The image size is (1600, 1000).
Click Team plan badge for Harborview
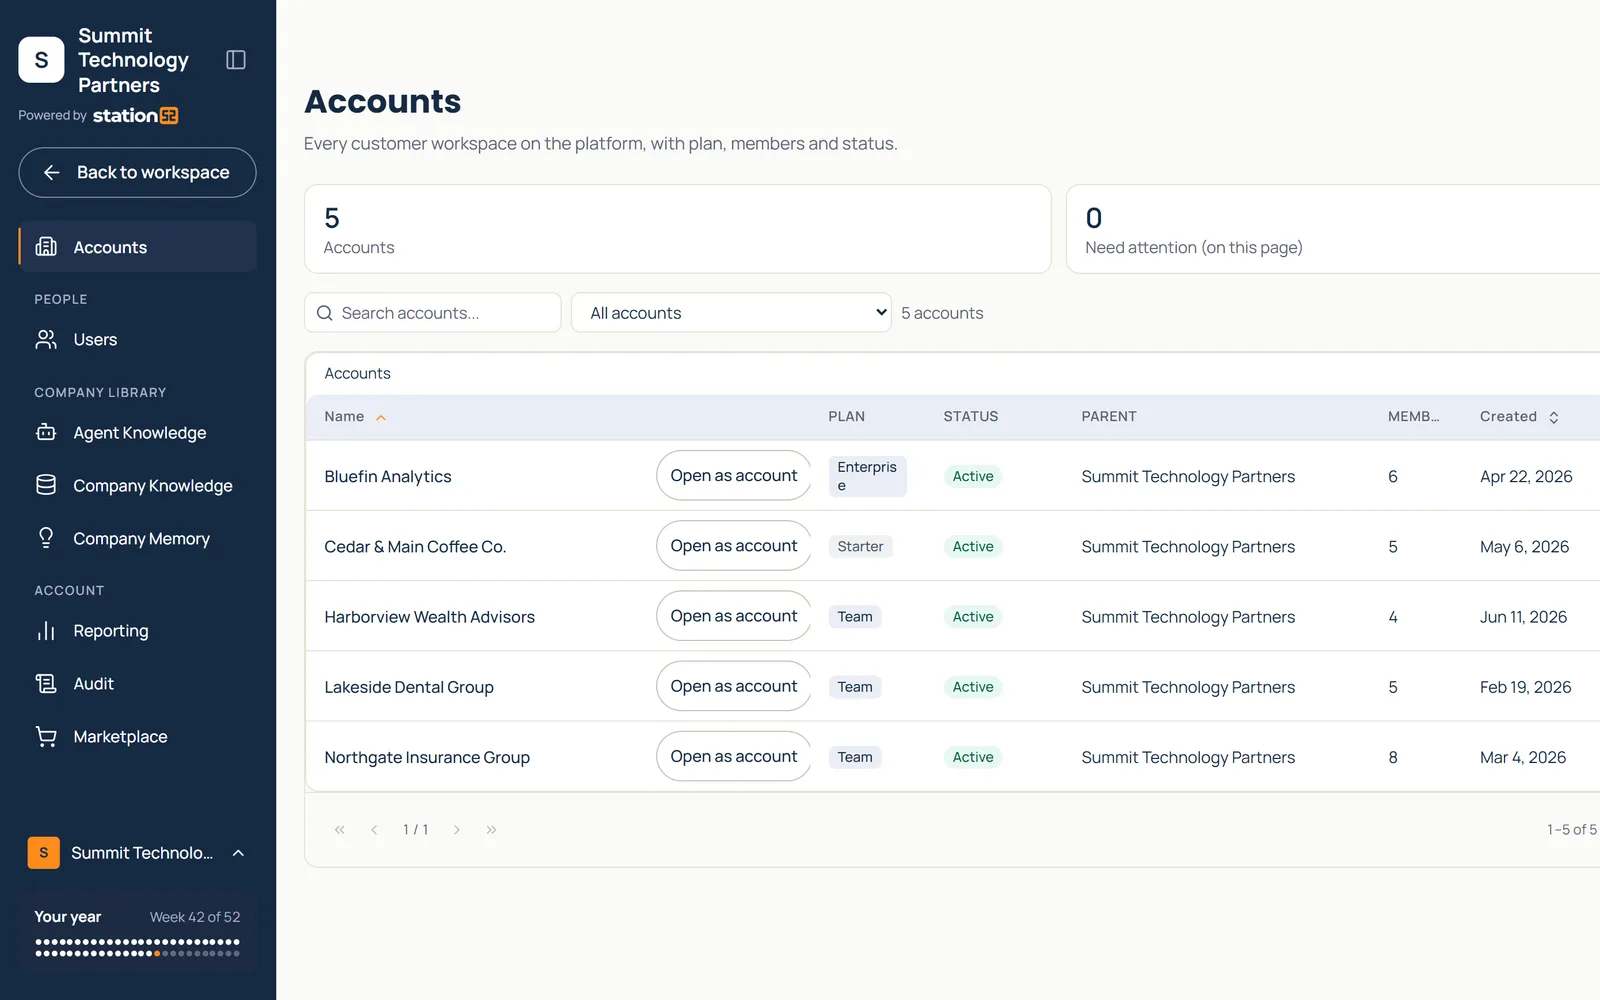pyautogui.click(x=855, y=617)
